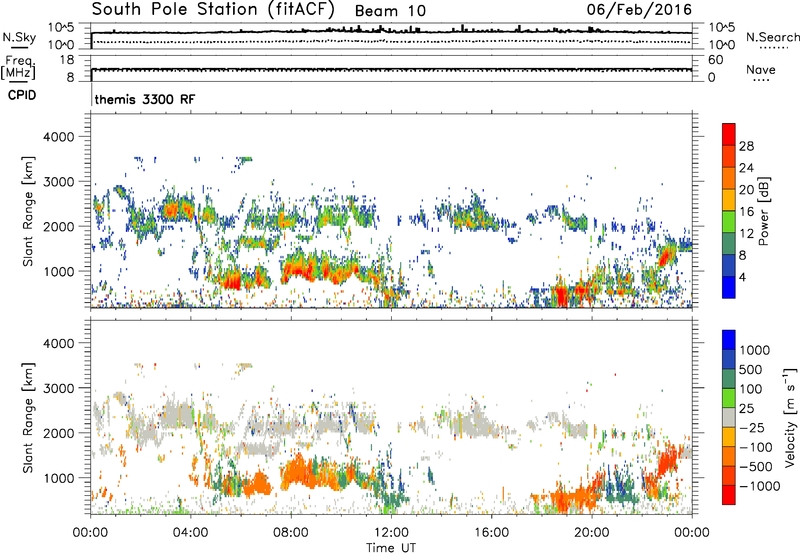Click "Slant Range [km]" label of velocity panel
Viewport: 800px width, 554px height.
[x=28, y=418]
